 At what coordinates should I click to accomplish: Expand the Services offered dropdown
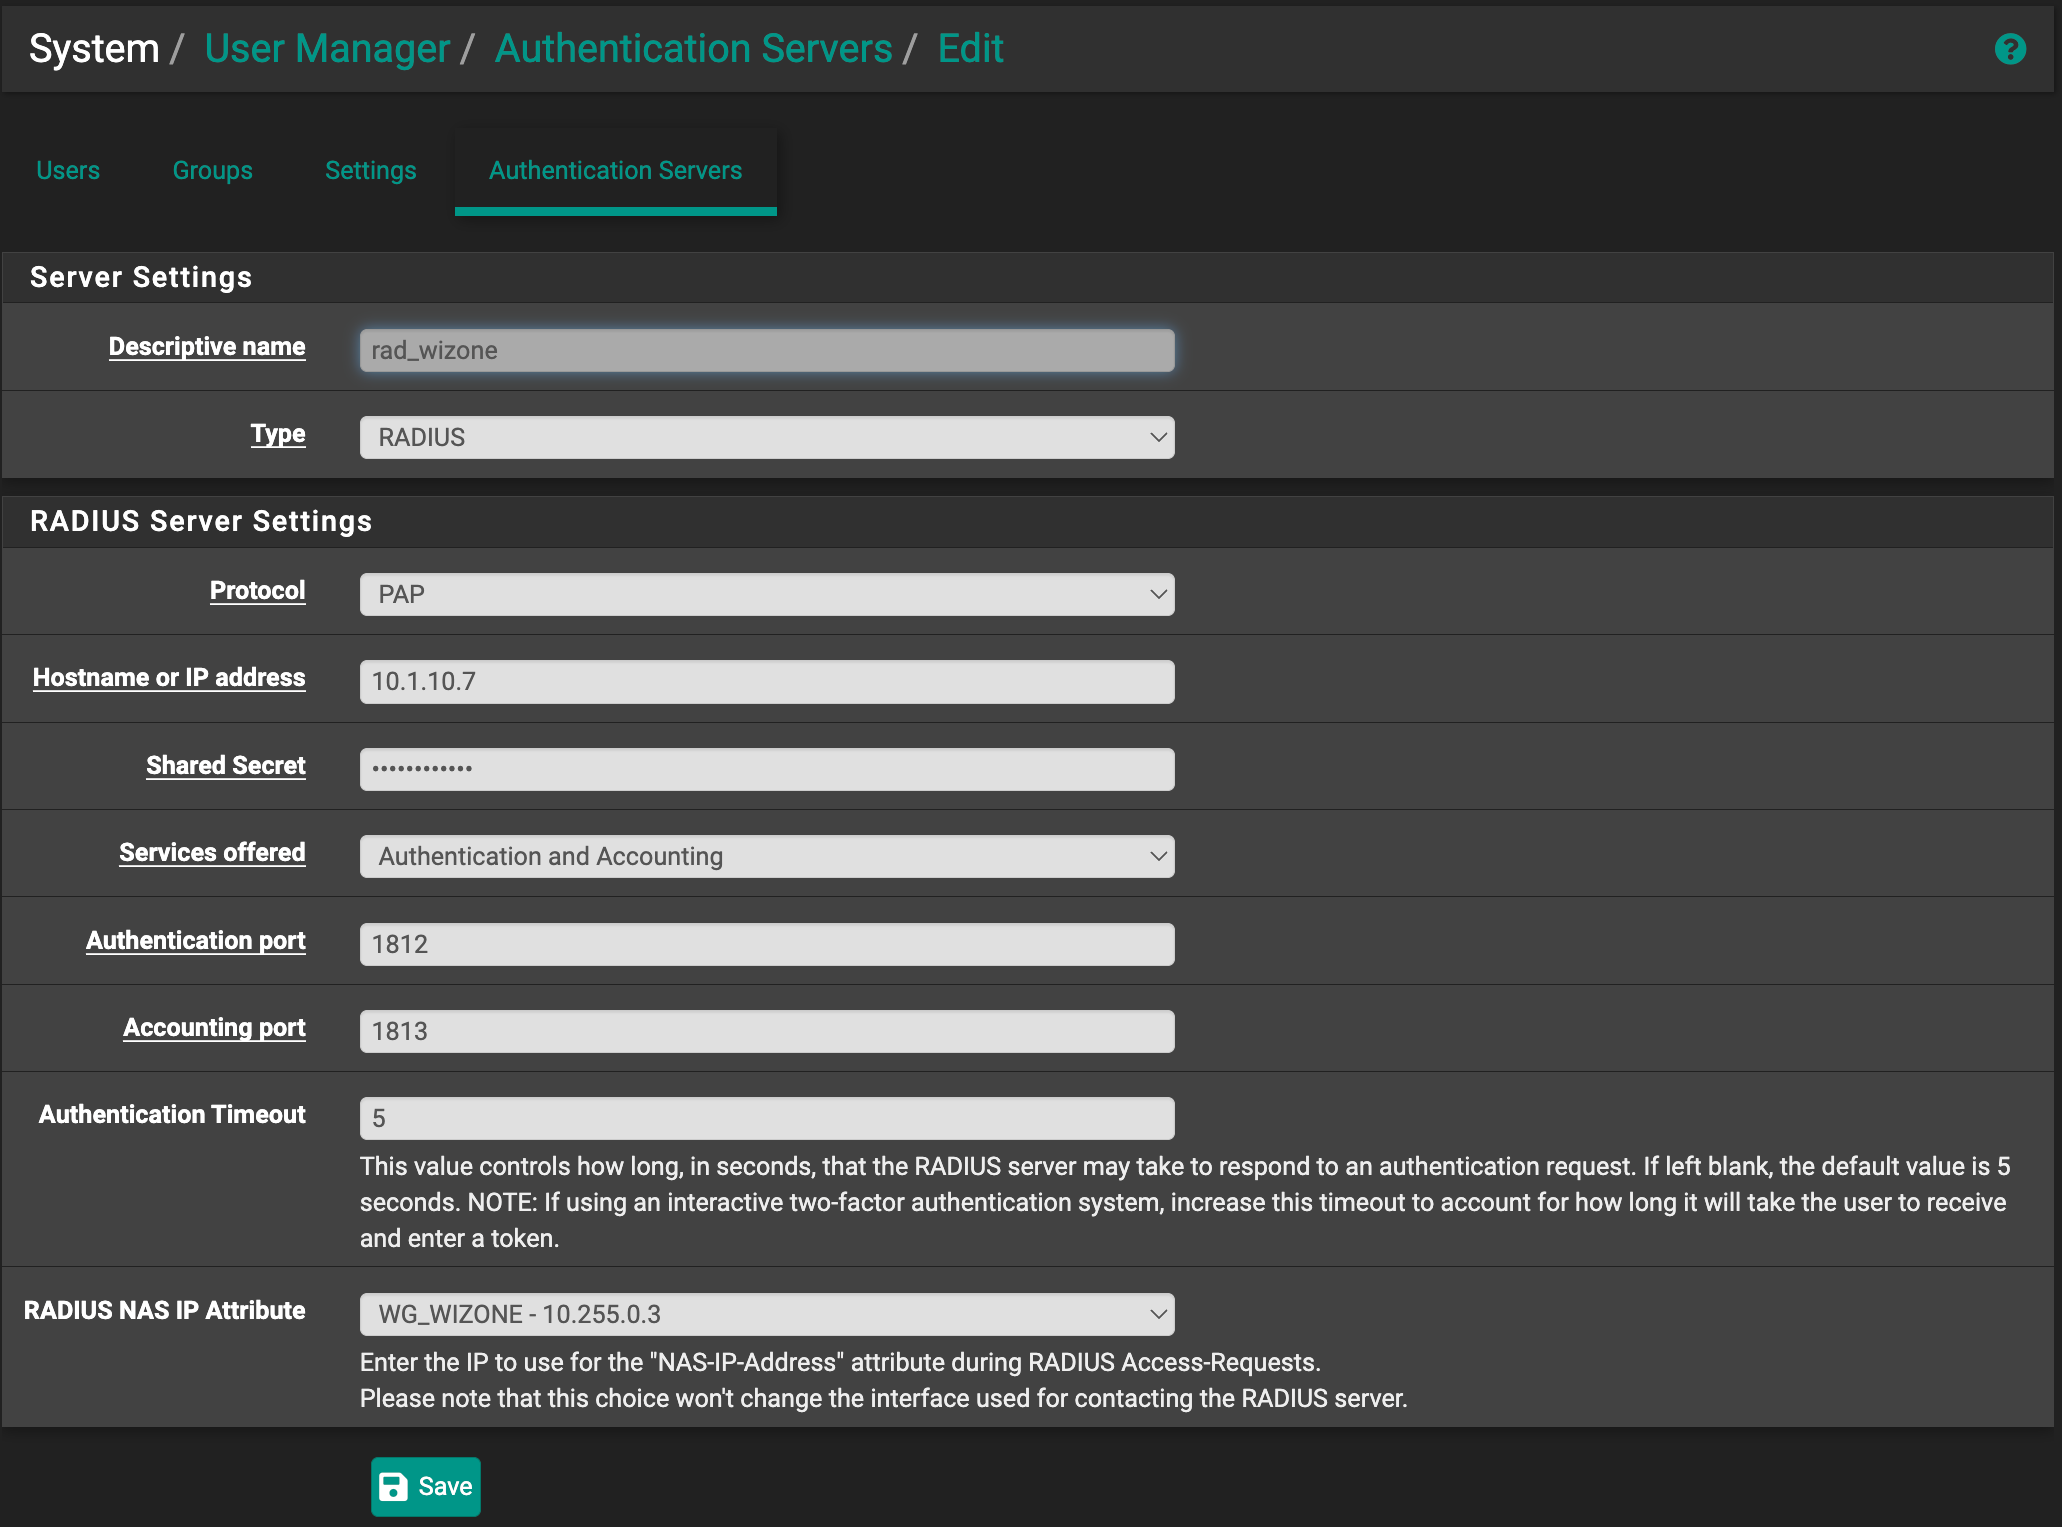pos(766,856)
